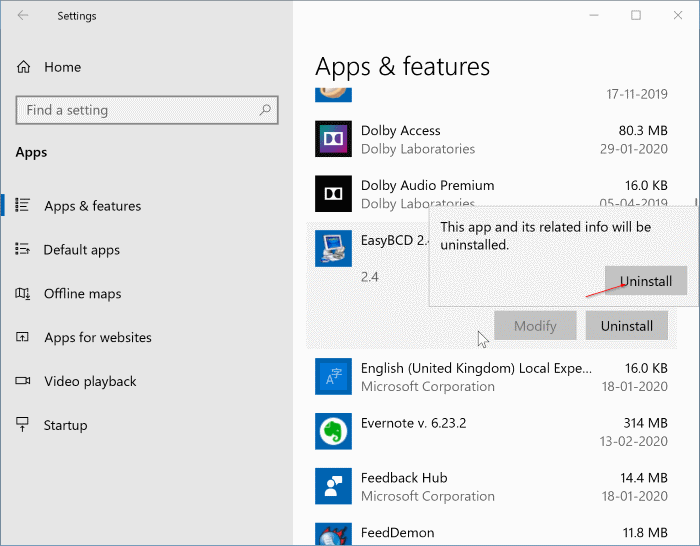The image size is (700, 546).
Task: Click Dolby Laboratories under Dolby Access
Action: click(x=418, y=149)
